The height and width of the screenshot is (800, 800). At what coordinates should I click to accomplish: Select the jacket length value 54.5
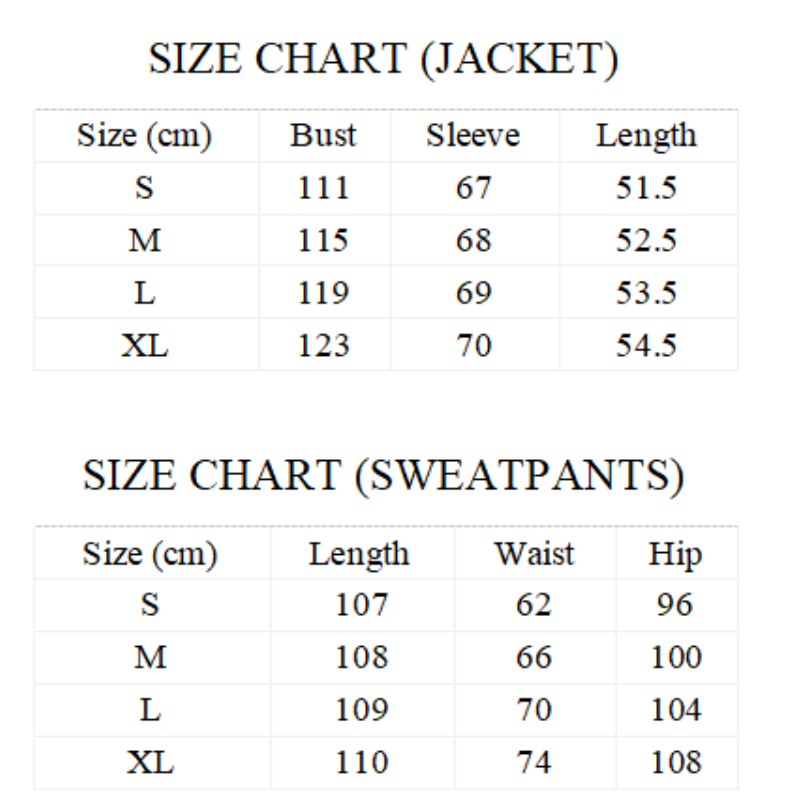pos(646,345)
